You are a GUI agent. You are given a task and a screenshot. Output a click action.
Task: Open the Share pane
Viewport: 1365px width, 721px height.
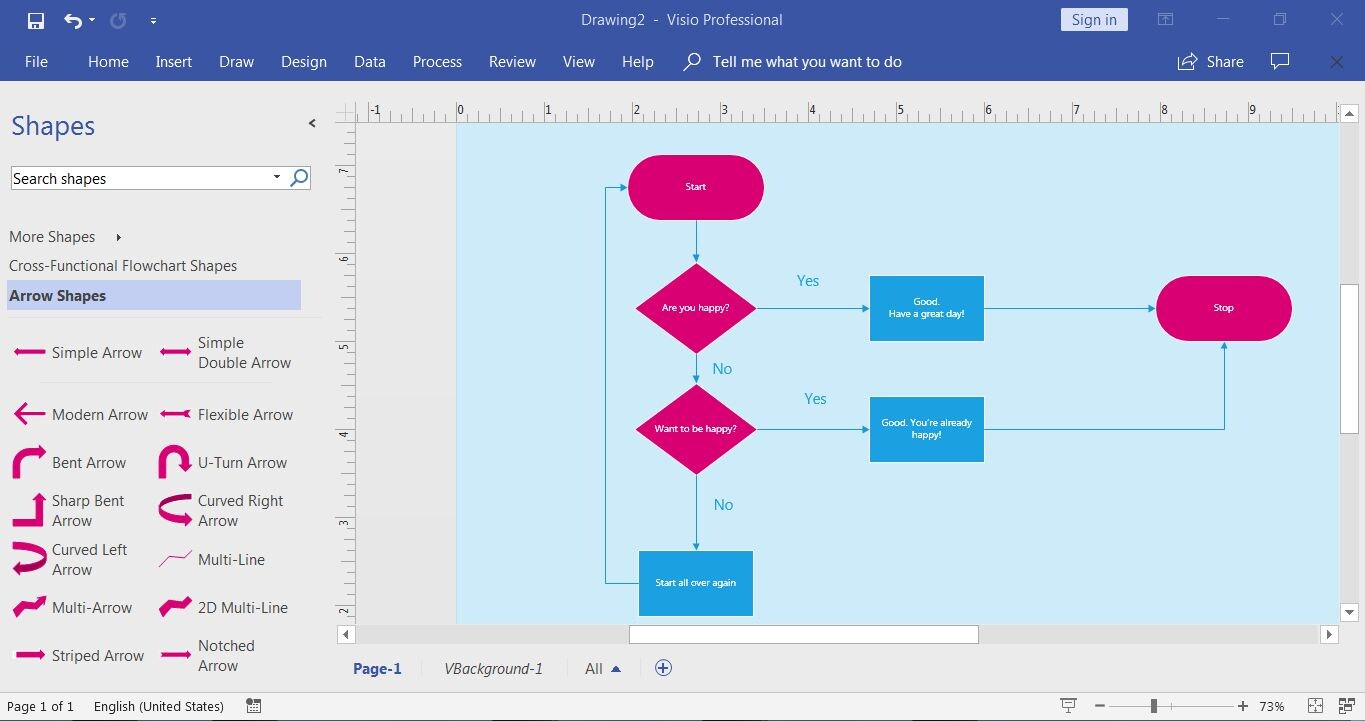click(1210, 61)
